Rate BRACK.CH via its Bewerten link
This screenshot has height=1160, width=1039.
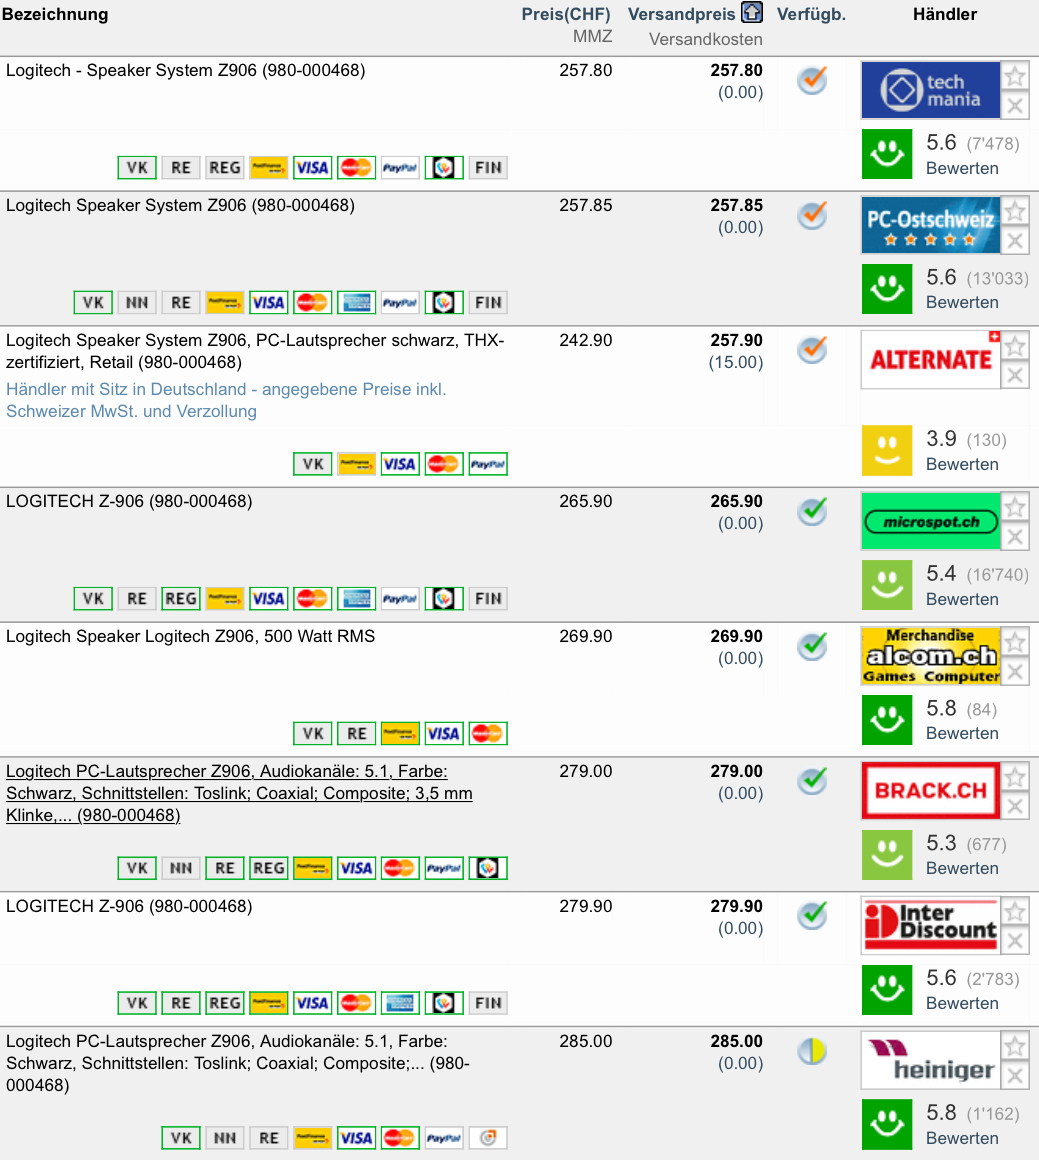(x=962, y=868)
